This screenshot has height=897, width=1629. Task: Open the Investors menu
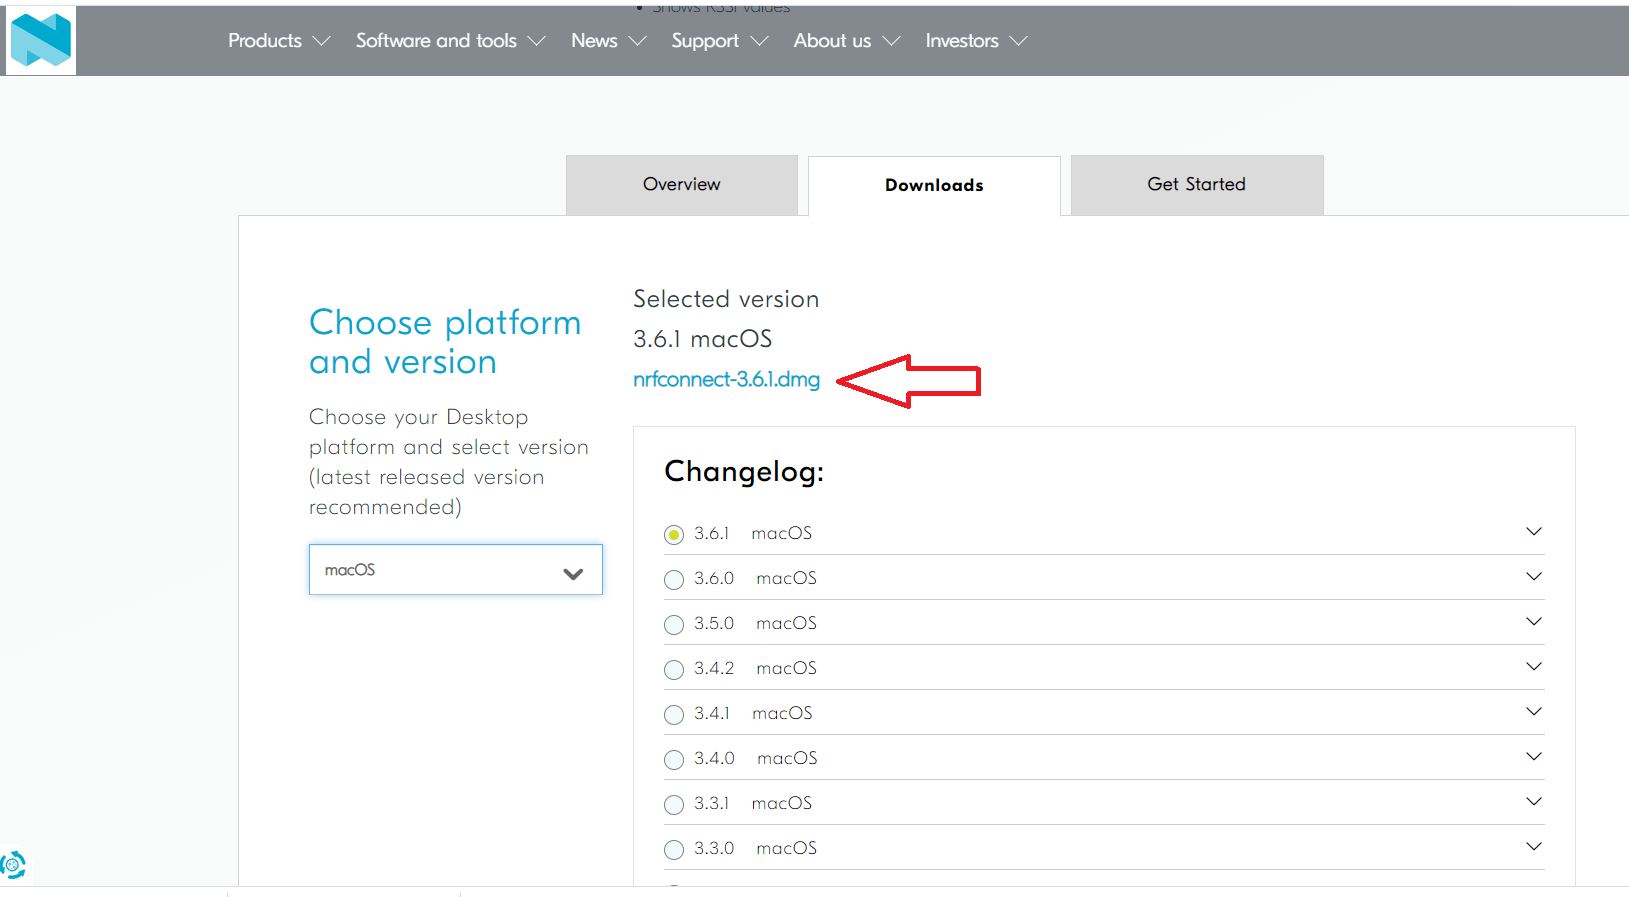[976, 41]
